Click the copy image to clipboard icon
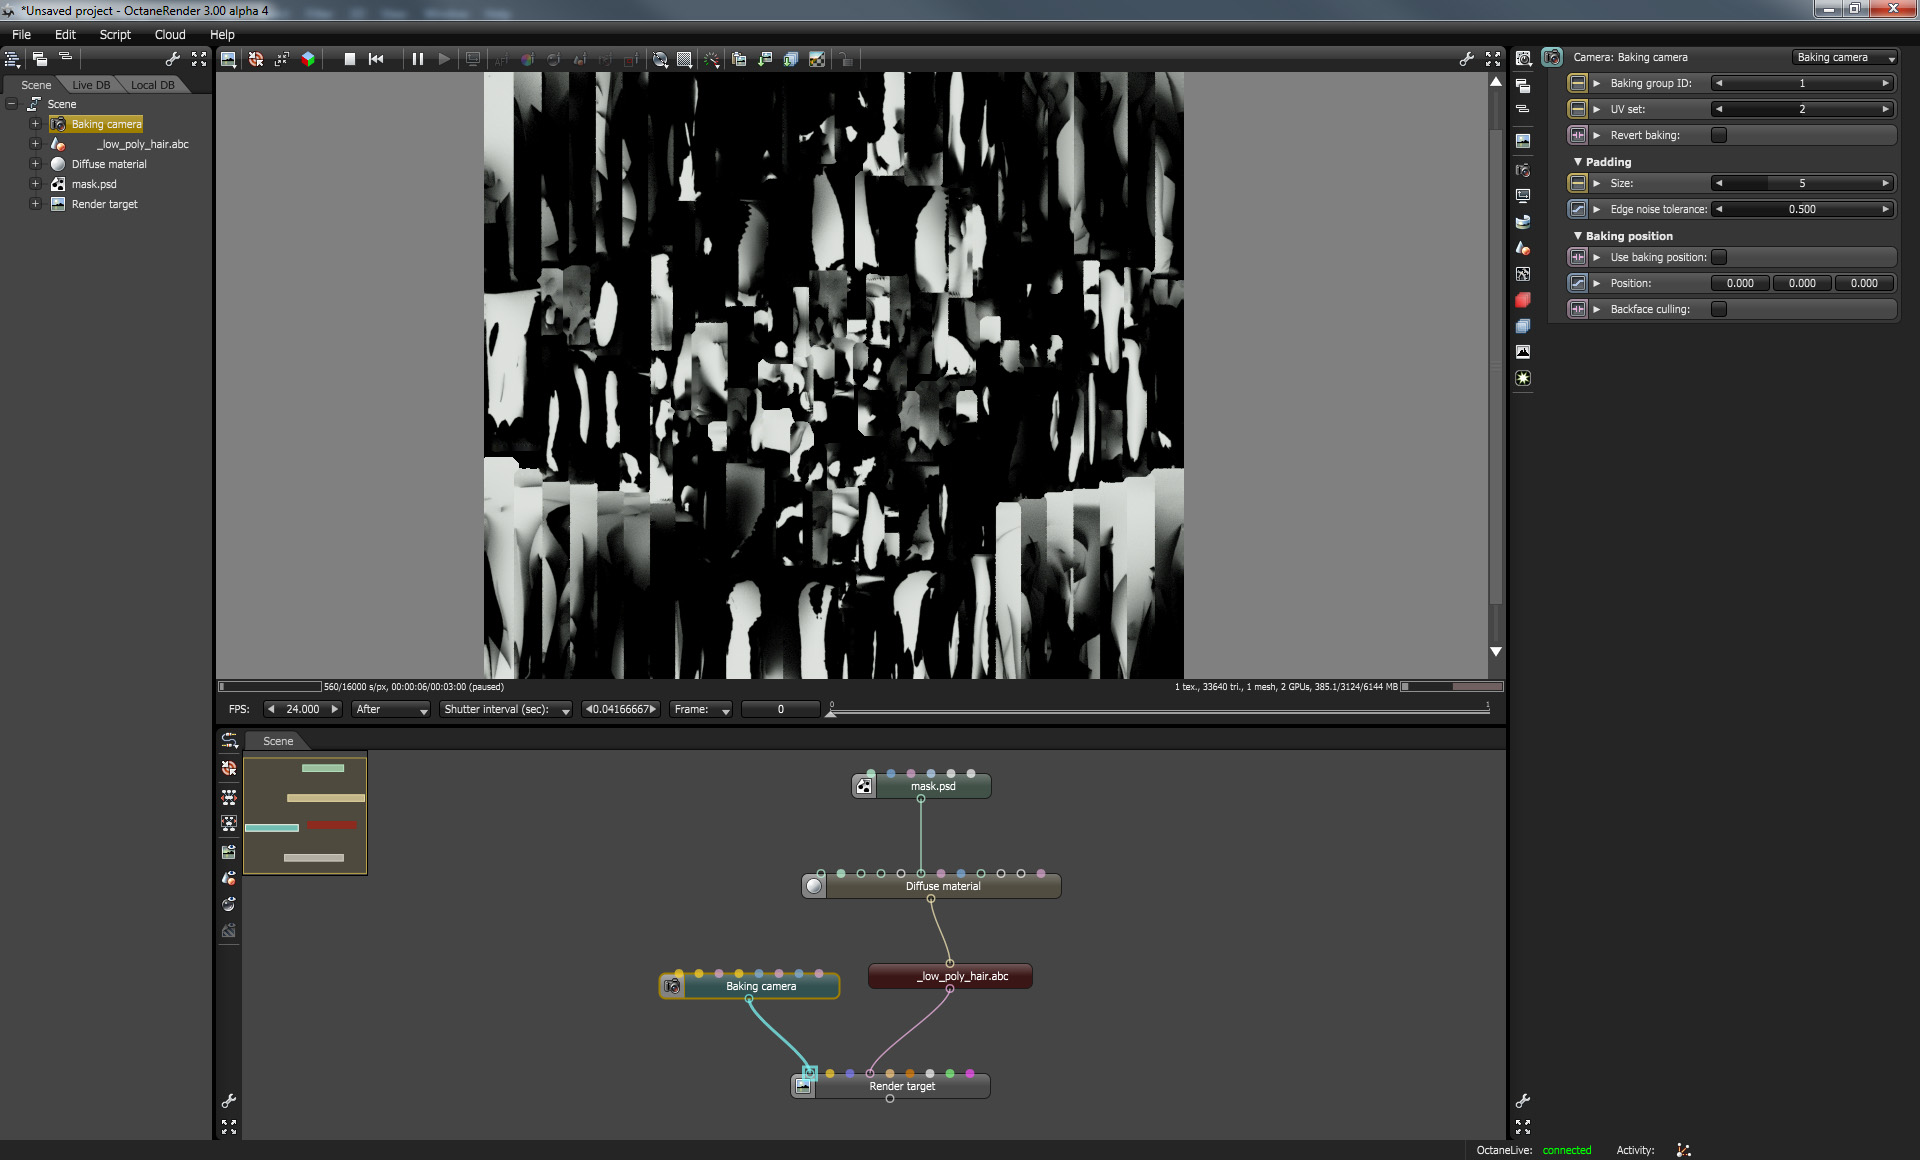Screen dimensions: 1920x1160 (x=739, y=60)
